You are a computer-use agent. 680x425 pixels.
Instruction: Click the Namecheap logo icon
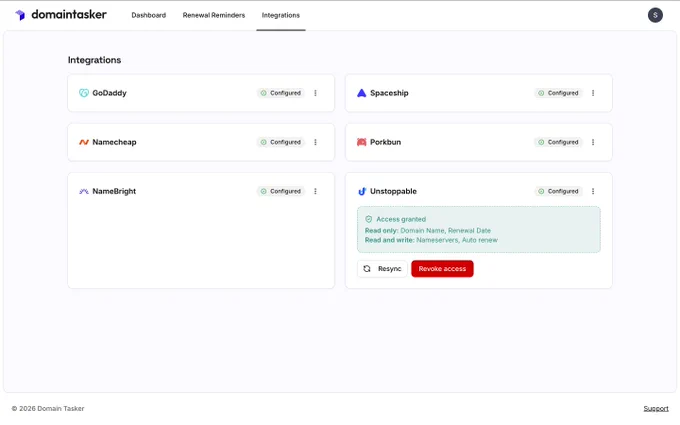[84, 142]
